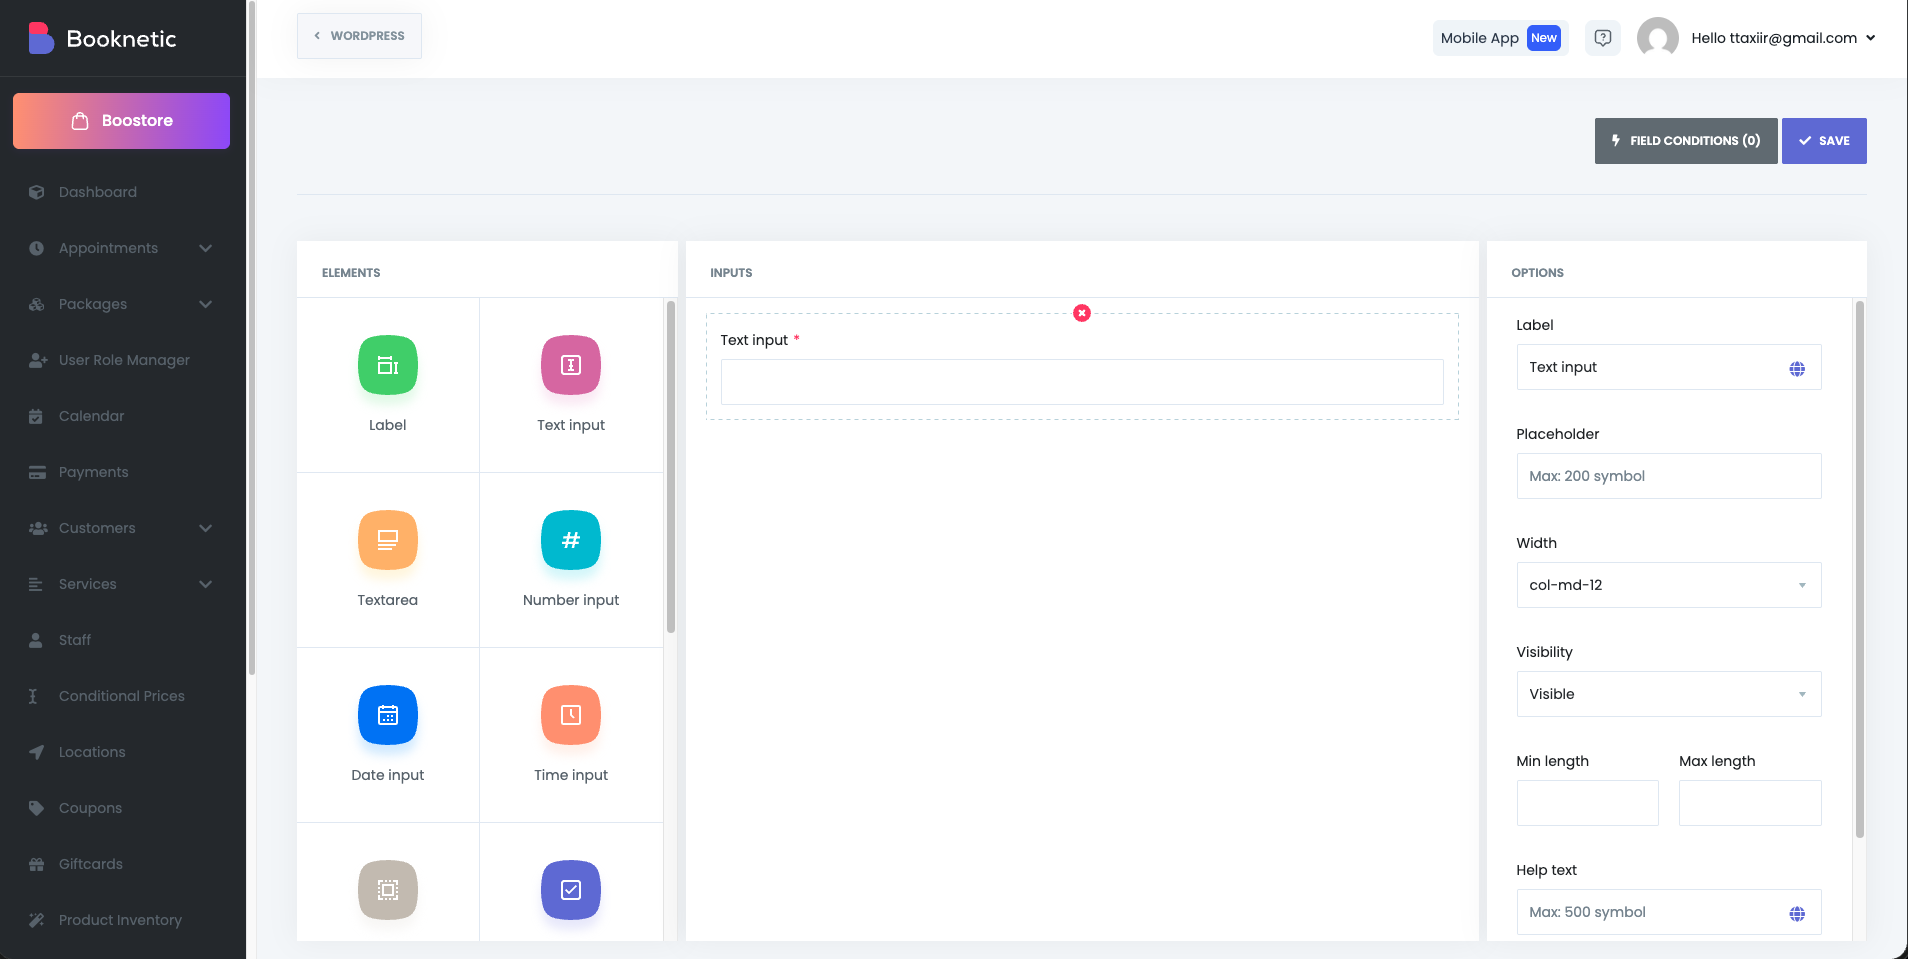The height and width of the screenshot is (959, 1908).
Task: Pick the Number input element
Action: [570, 541]
